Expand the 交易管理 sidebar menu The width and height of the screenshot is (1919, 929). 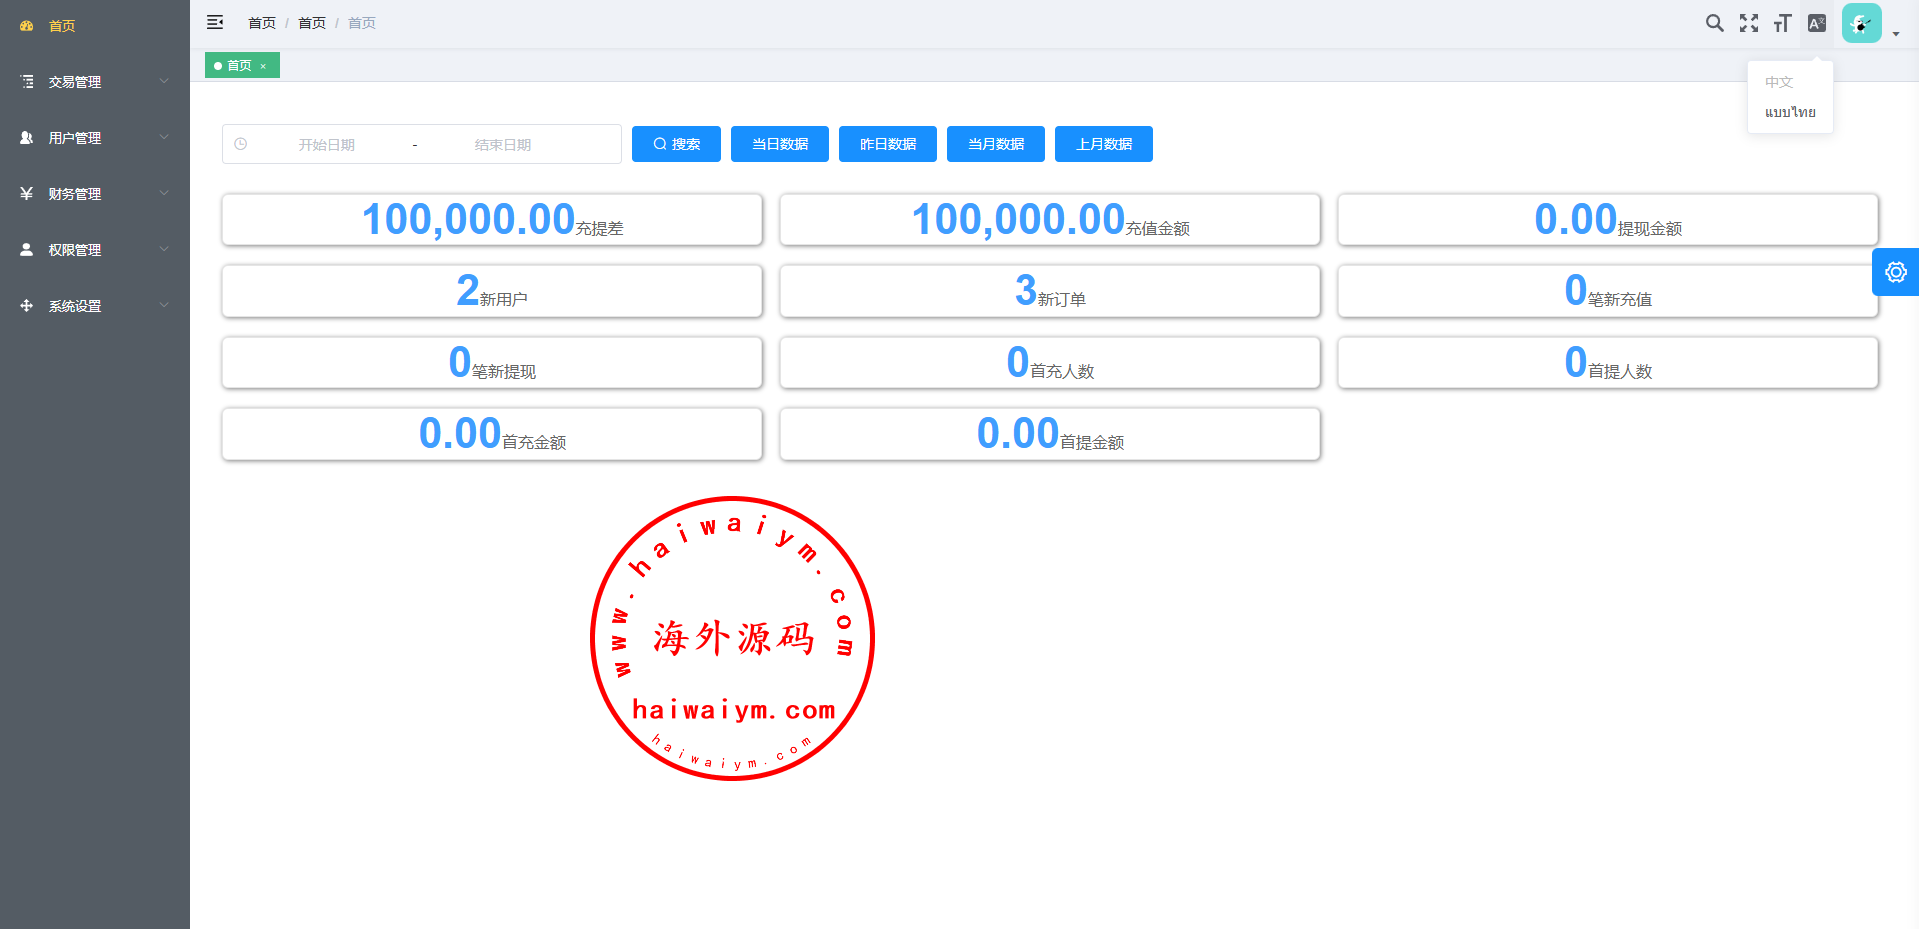tap(94, 82)
